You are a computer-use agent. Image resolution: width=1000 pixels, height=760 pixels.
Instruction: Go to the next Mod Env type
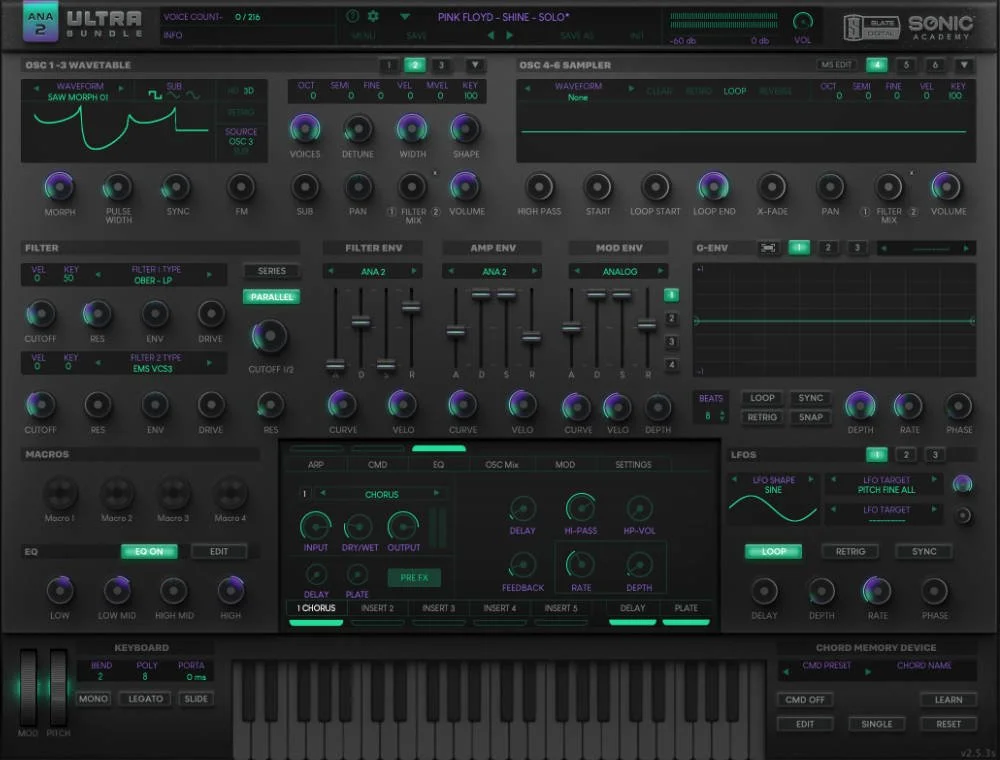[660, 271]
